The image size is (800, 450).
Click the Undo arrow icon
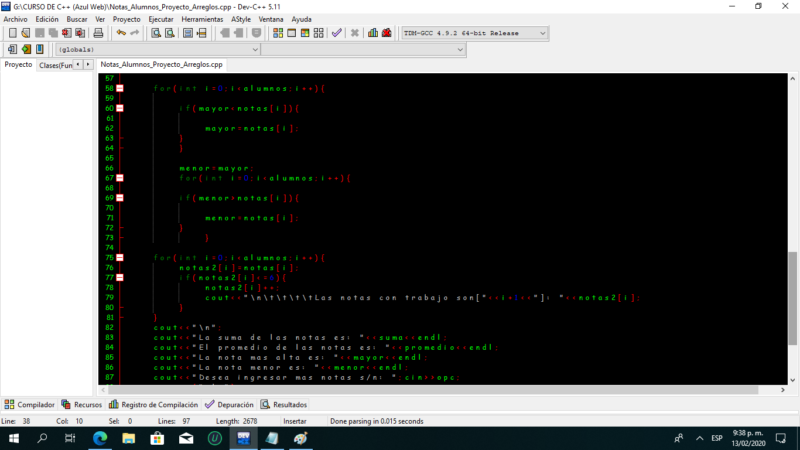[120, 33]
